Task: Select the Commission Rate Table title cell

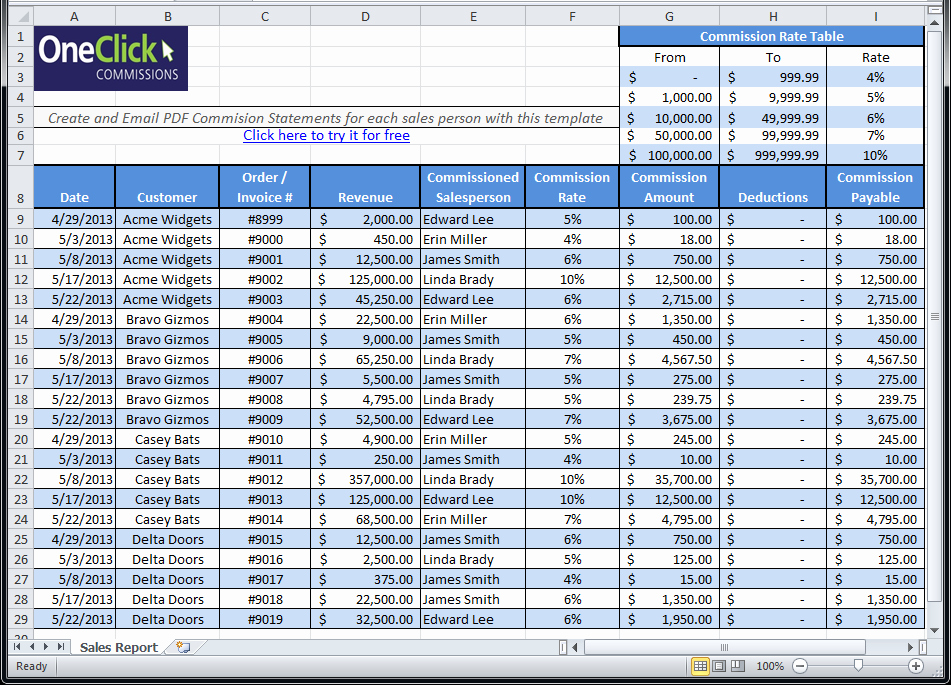Action: click(x=771, y=36)
